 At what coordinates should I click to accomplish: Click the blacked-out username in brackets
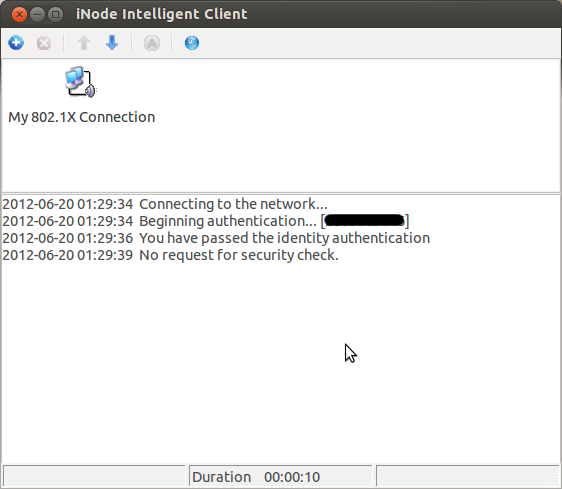point(365,220)
